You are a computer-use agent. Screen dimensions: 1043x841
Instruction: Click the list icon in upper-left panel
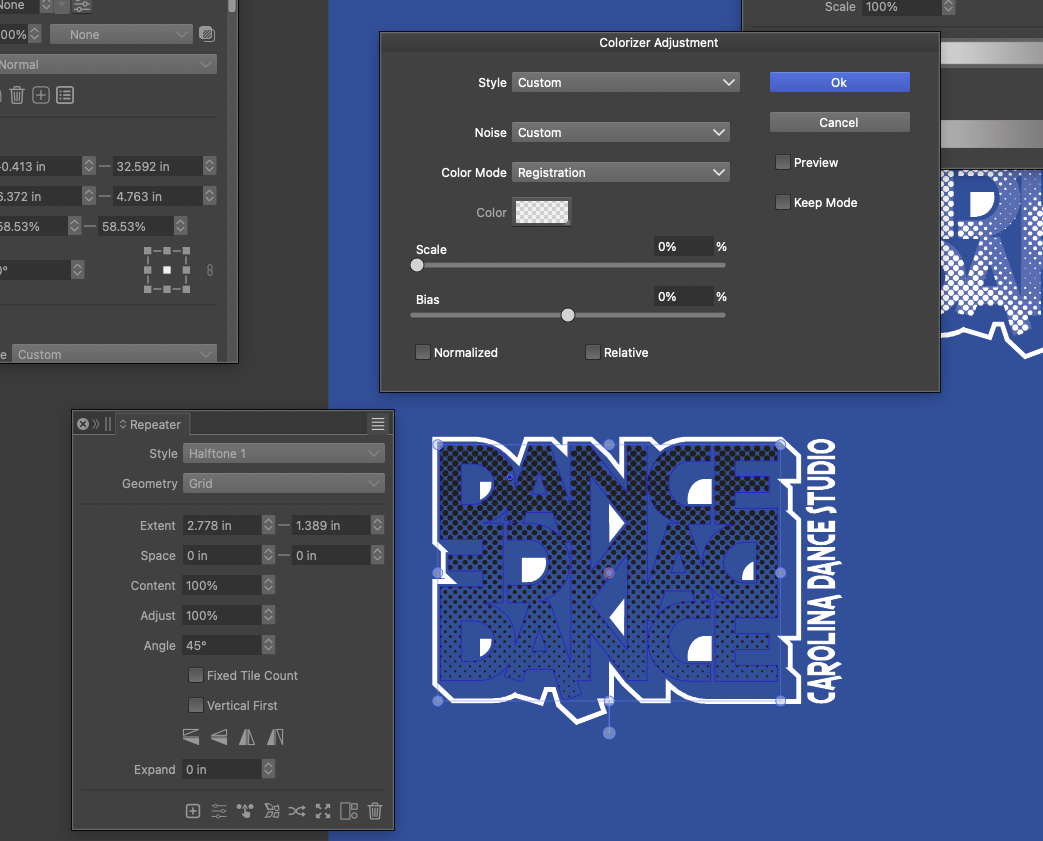[x=65, y=95]
